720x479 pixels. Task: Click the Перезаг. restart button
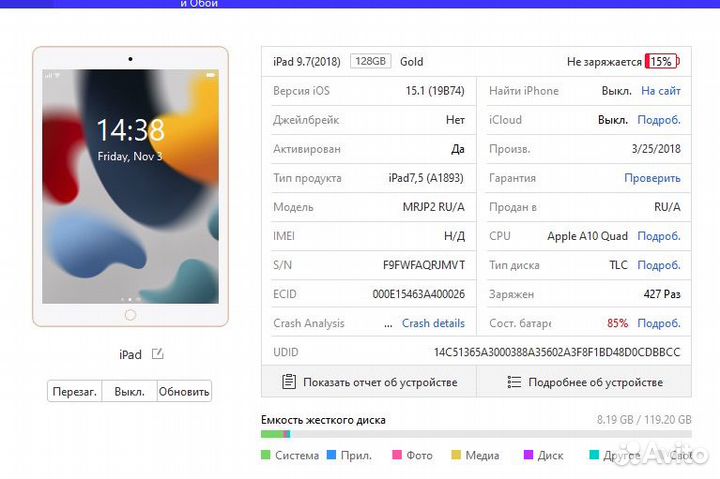point(74,391)
